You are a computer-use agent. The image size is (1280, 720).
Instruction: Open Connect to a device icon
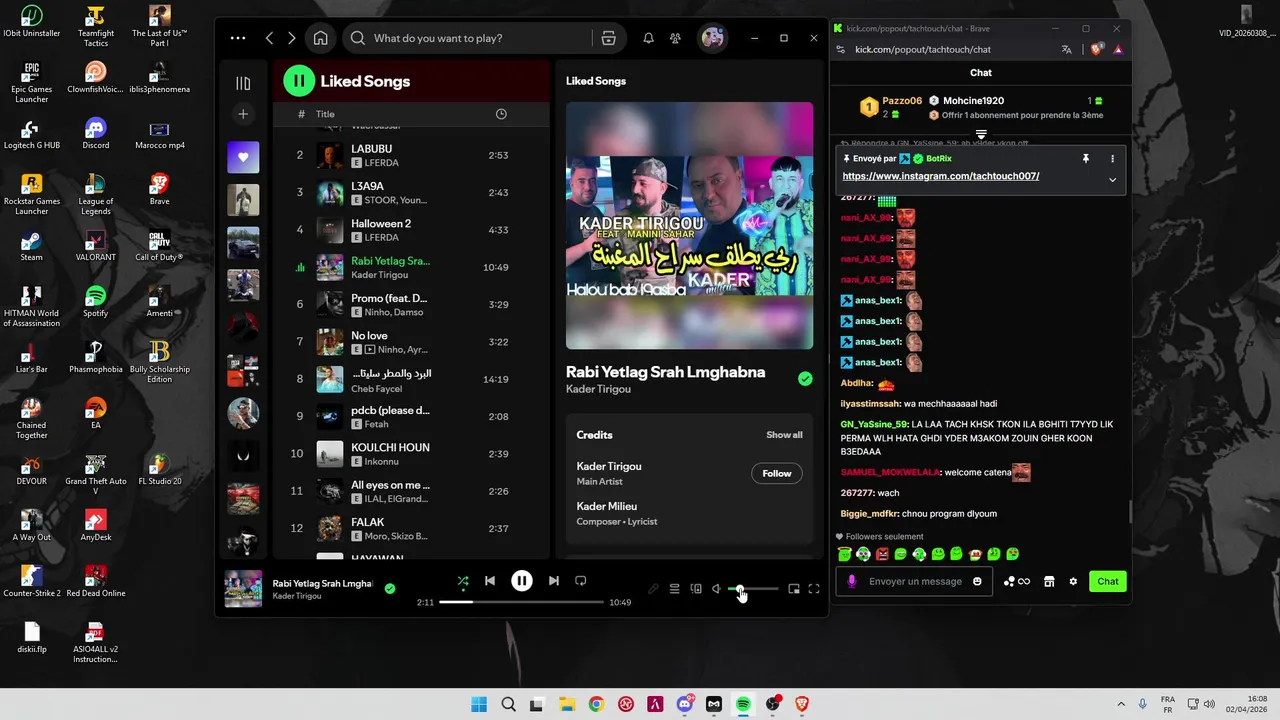click(x=696, y=589)
